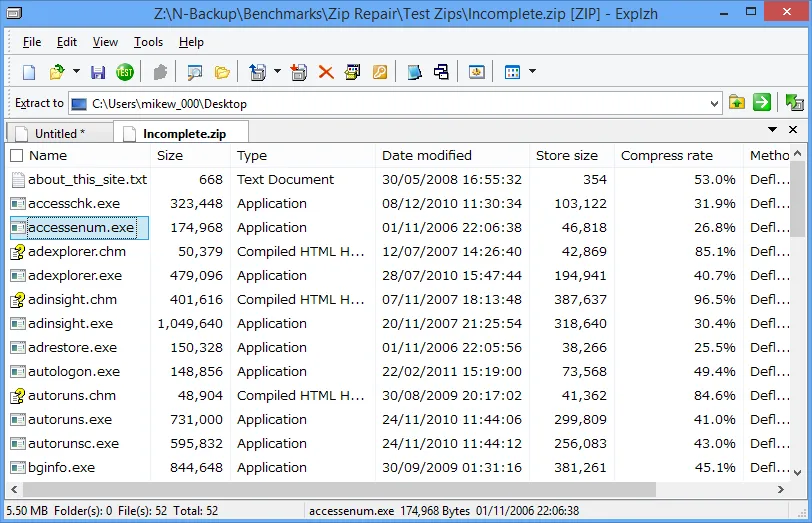
Task: Click the folder-up icon beside extract path
Action: point(736,102)
